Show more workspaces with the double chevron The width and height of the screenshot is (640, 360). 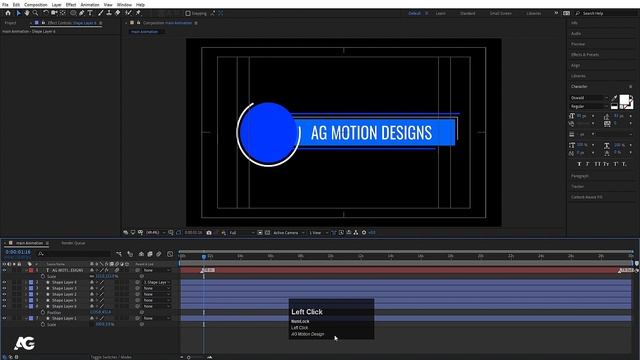[x=556, y=13]
